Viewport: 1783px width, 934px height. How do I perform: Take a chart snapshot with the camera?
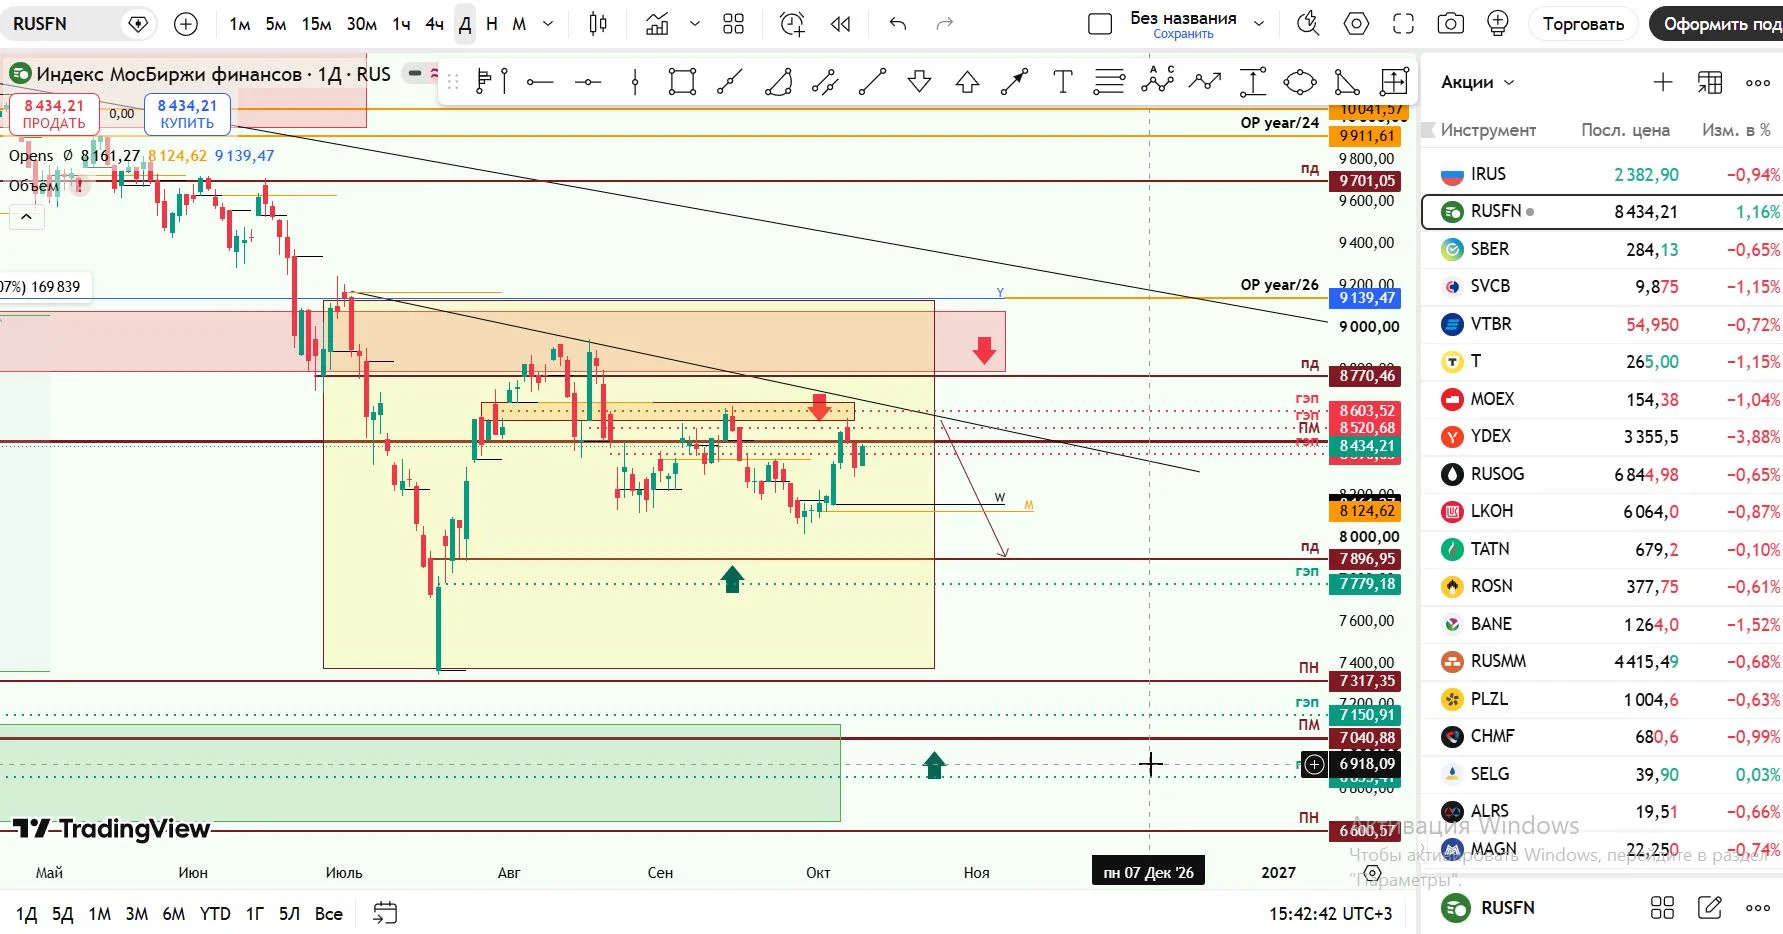point(1450,24)
